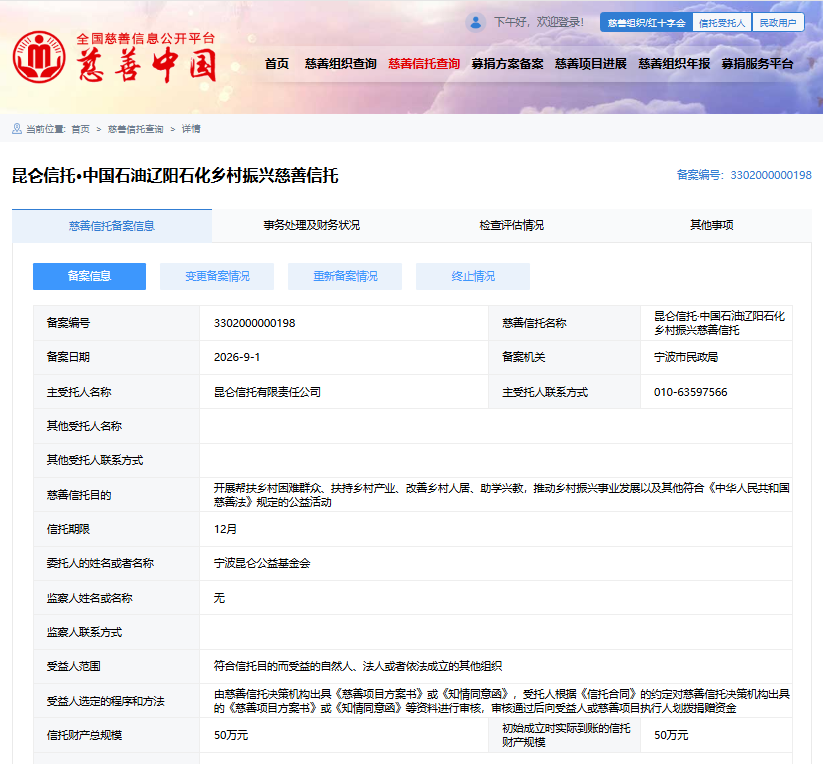Select 慈善组织/红十字会 login button
This screenshot has width=823, height=764.
[x=646, y=23]
